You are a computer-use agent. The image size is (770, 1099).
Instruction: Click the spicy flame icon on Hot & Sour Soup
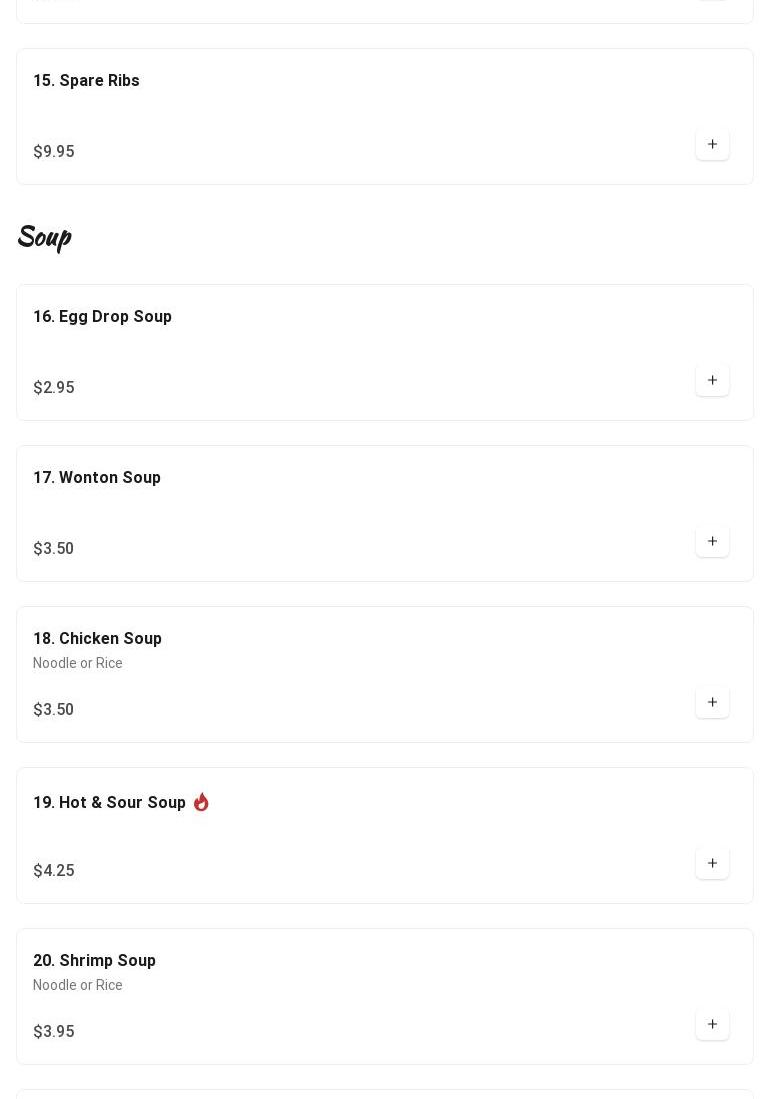tap(201, 802)
